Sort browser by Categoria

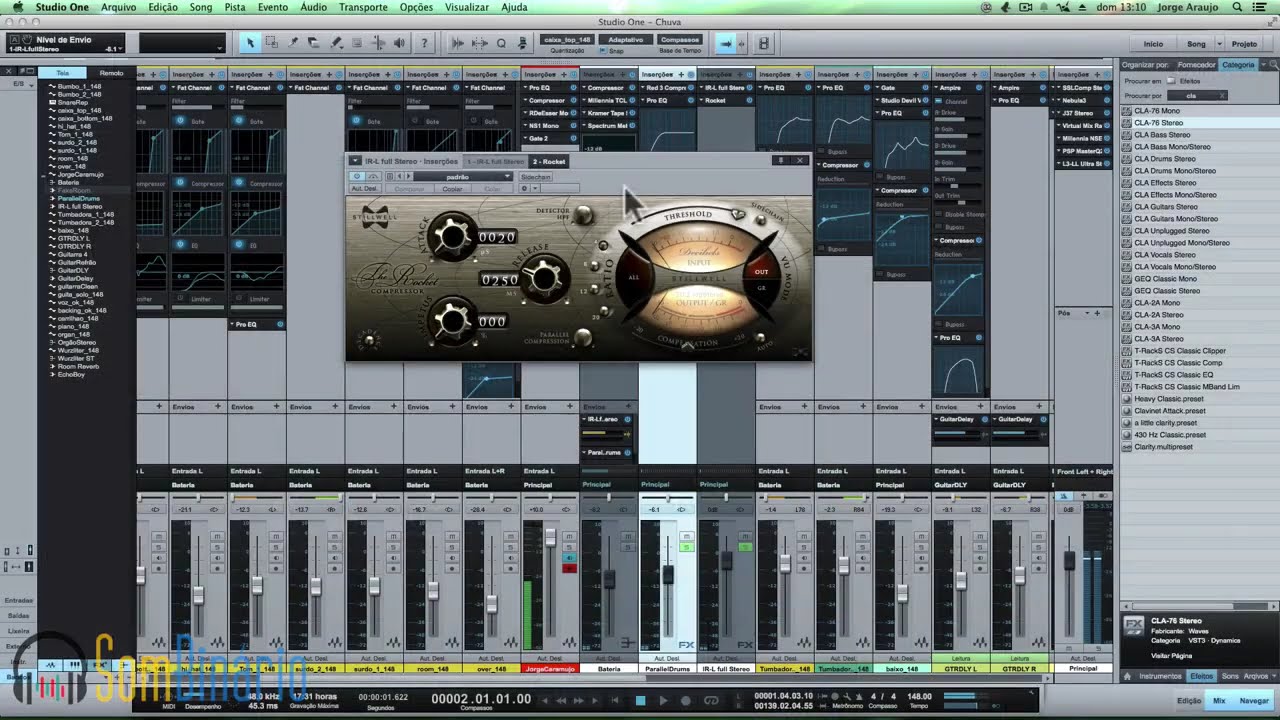pos(1238,65)
